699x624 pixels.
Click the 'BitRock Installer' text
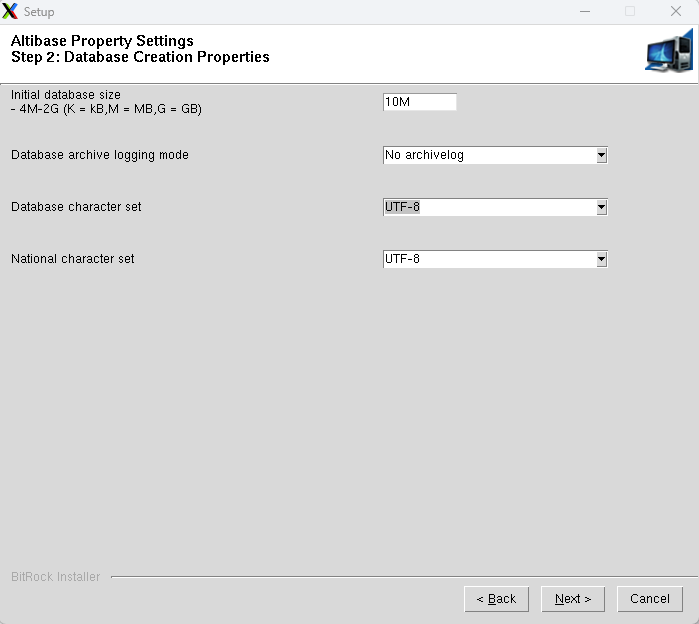(x=55, y=577)
